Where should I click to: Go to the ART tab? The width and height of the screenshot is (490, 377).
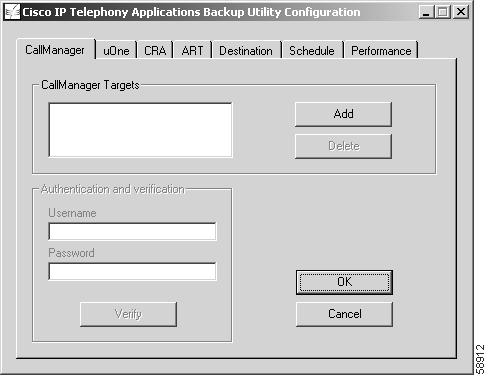(192, 51)
